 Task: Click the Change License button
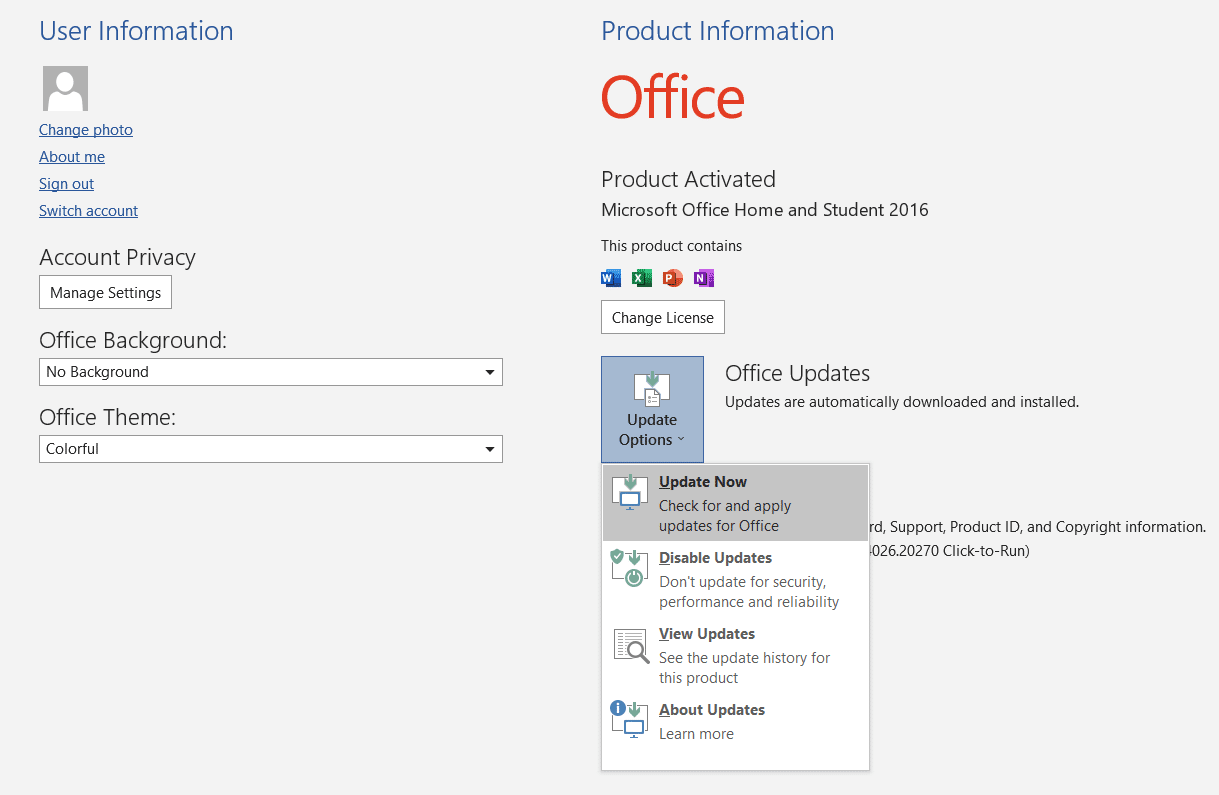click(x=662, y=317)
